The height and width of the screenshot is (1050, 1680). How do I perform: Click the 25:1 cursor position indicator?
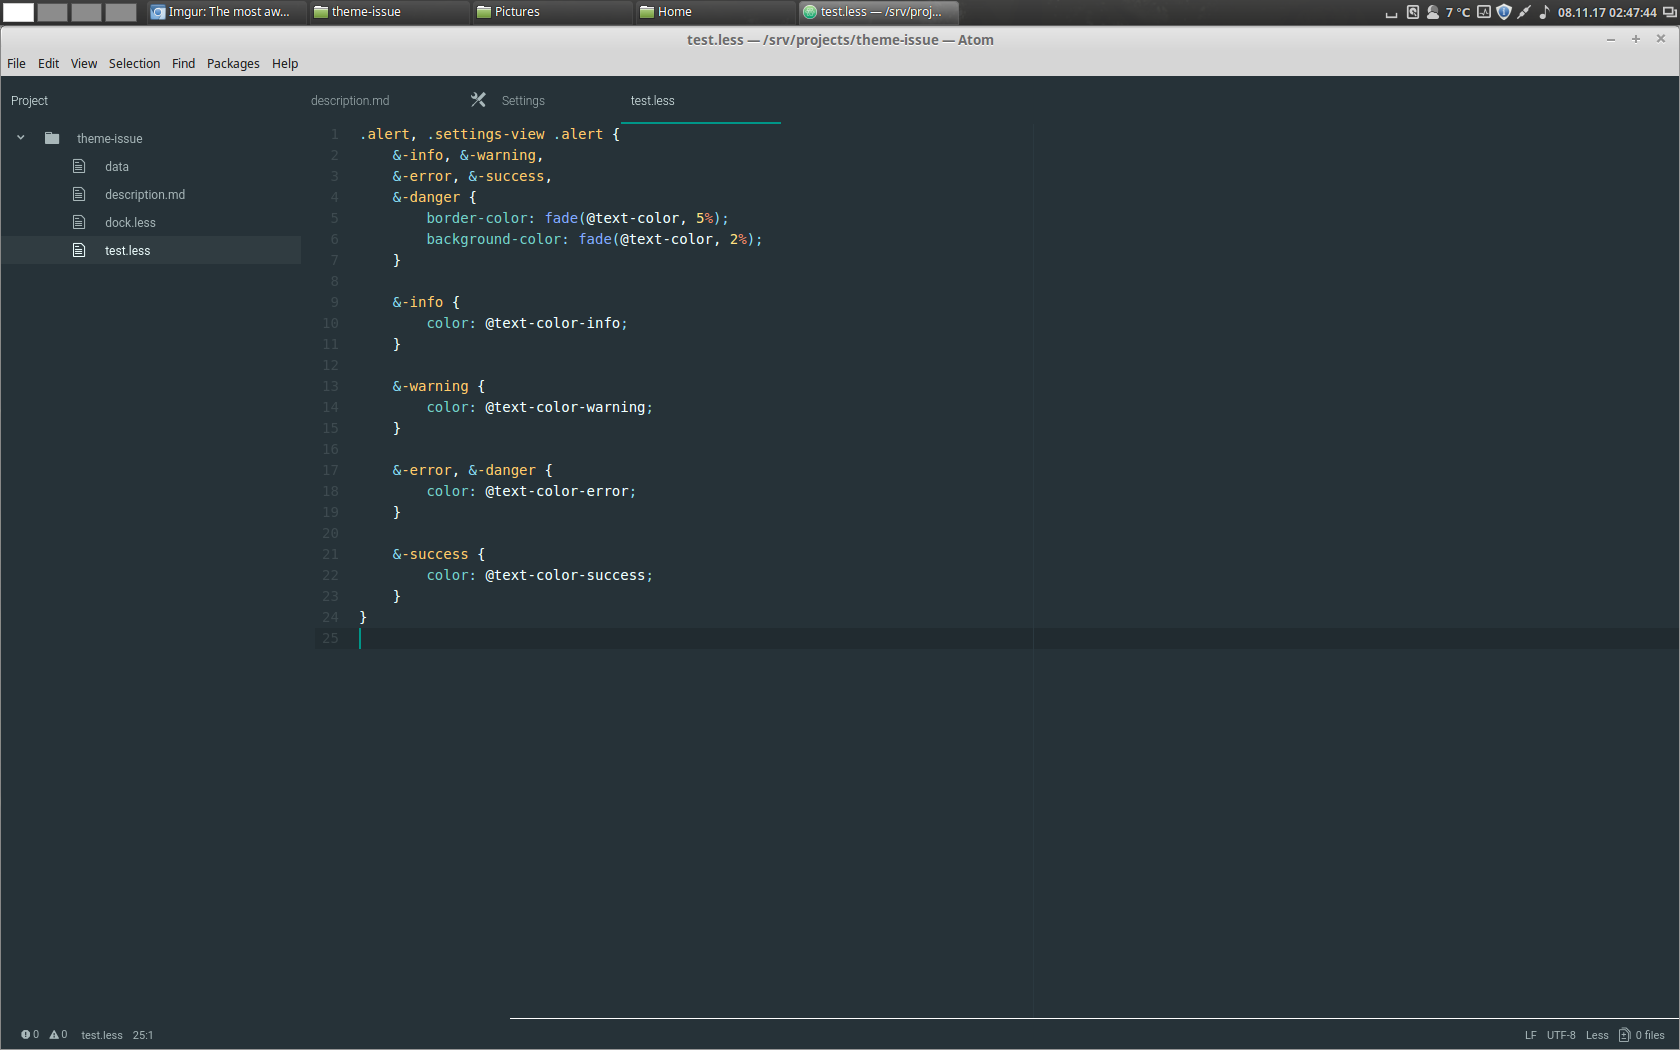(x=143, y=1035)
